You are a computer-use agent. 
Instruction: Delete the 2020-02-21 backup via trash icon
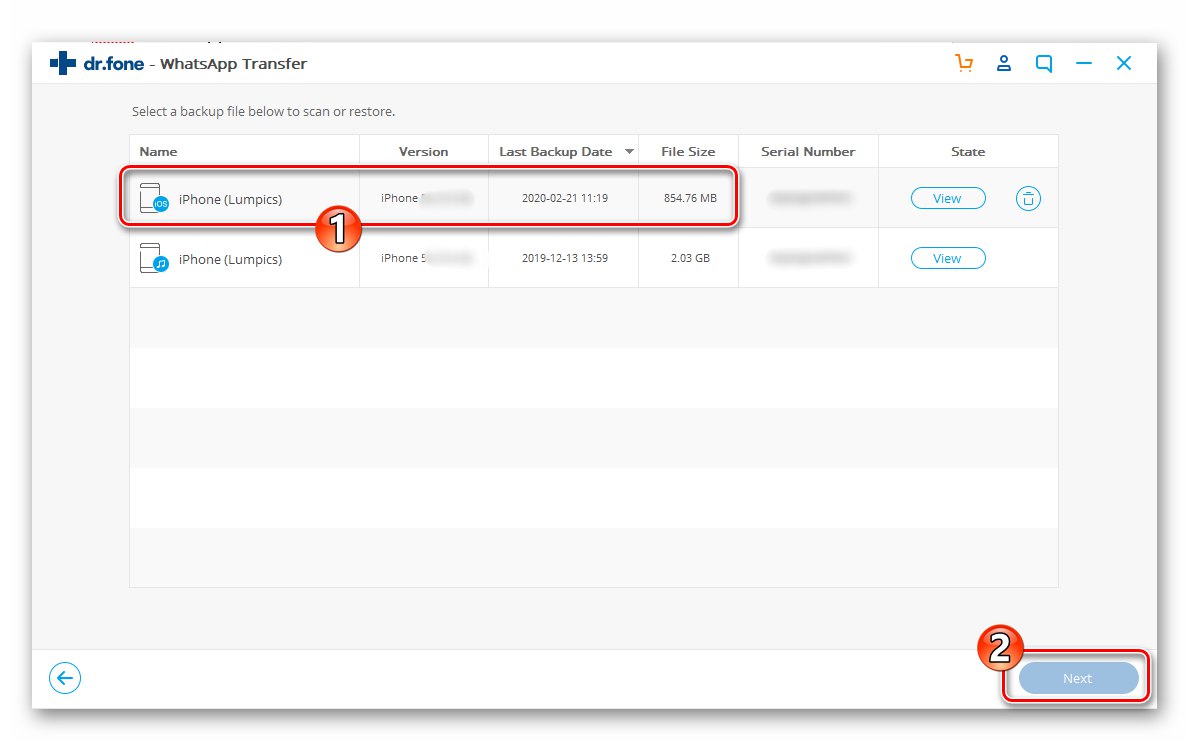tap(1027, 199)
